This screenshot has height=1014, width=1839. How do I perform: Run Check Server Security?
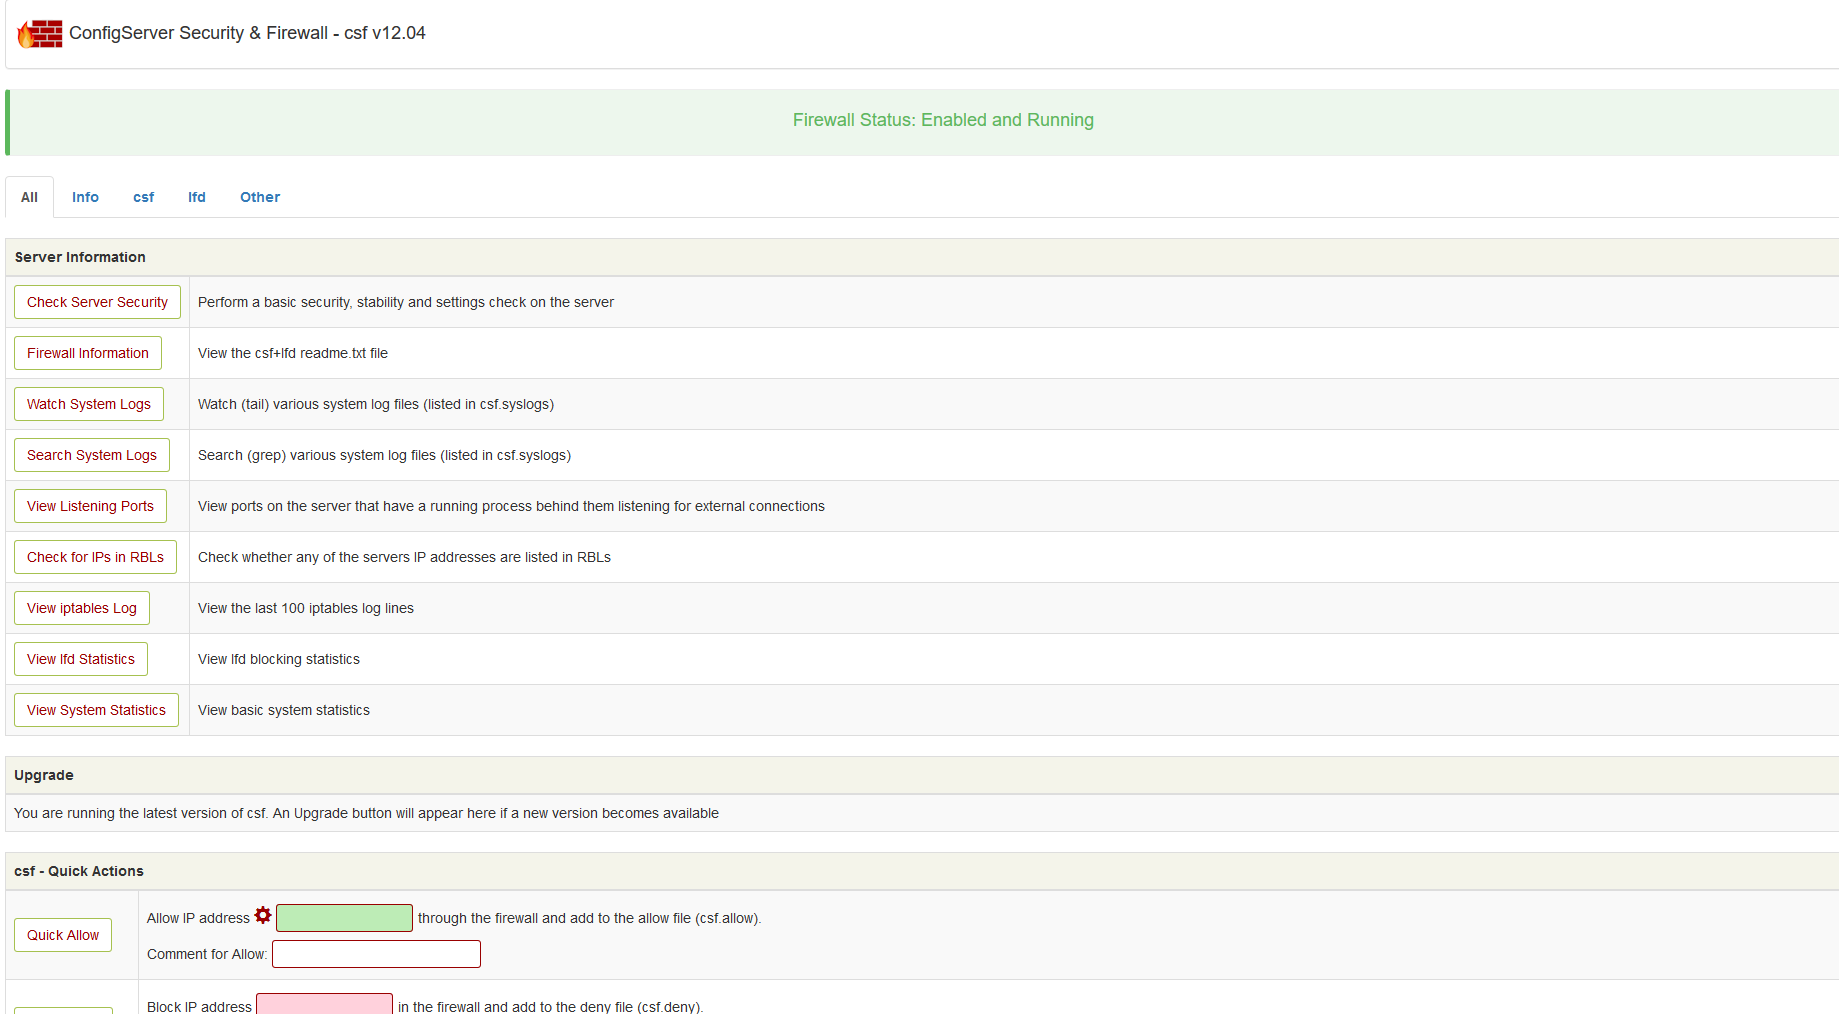tap(97, 302)
